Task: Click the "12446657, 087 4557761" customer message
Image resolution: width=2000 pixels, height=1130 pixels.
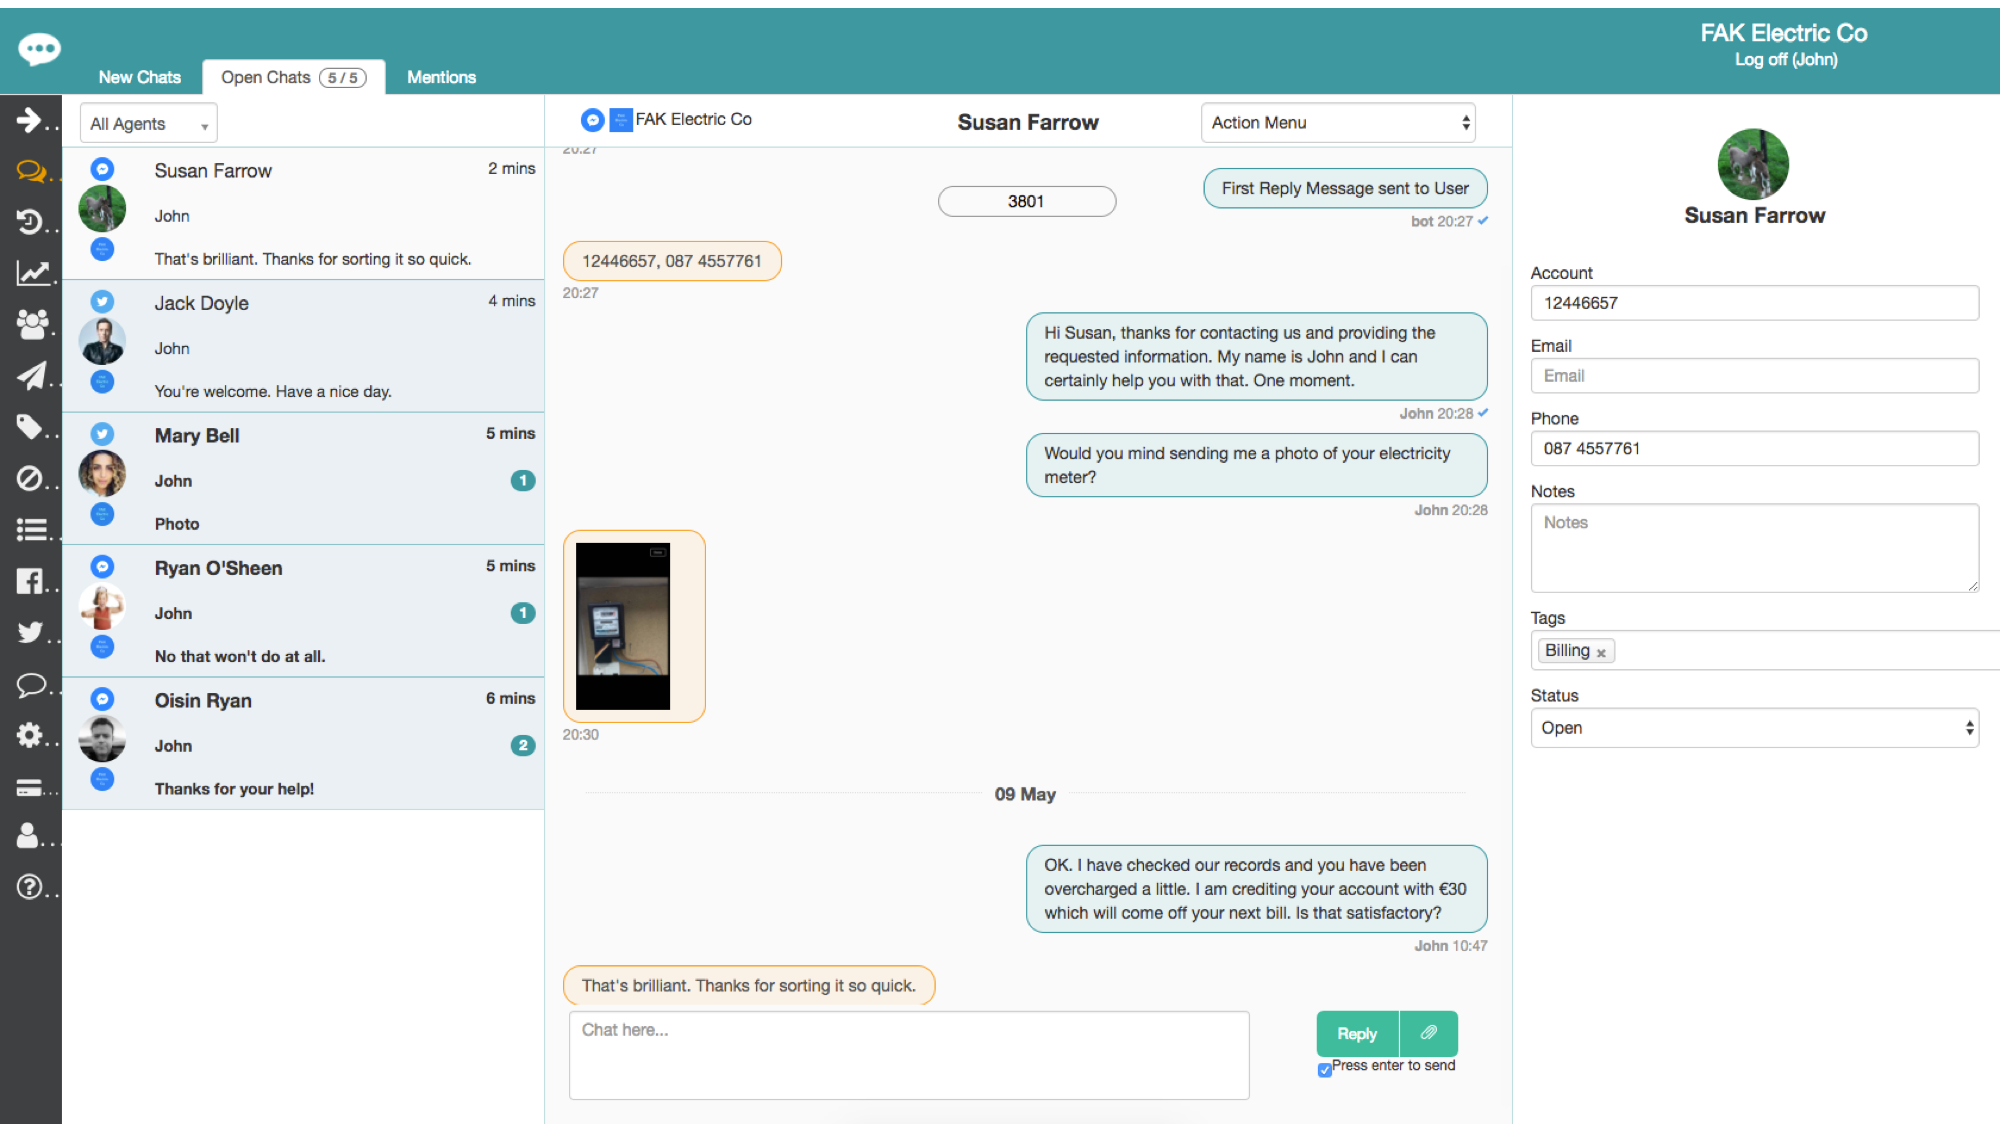Action: point(672,261)
